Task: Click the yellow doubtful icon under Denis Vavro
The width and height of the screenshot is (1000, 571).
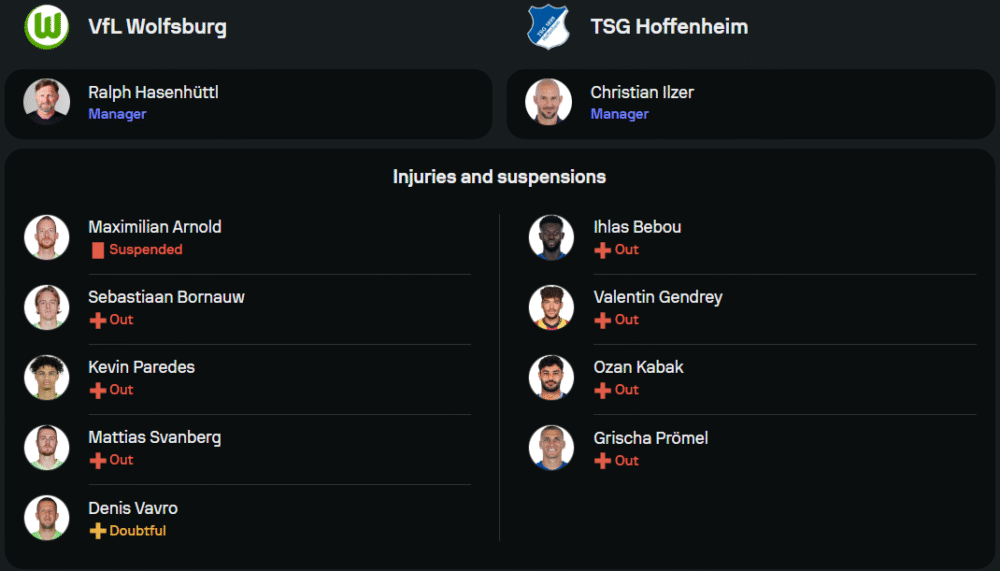Action: coord(98,531)
